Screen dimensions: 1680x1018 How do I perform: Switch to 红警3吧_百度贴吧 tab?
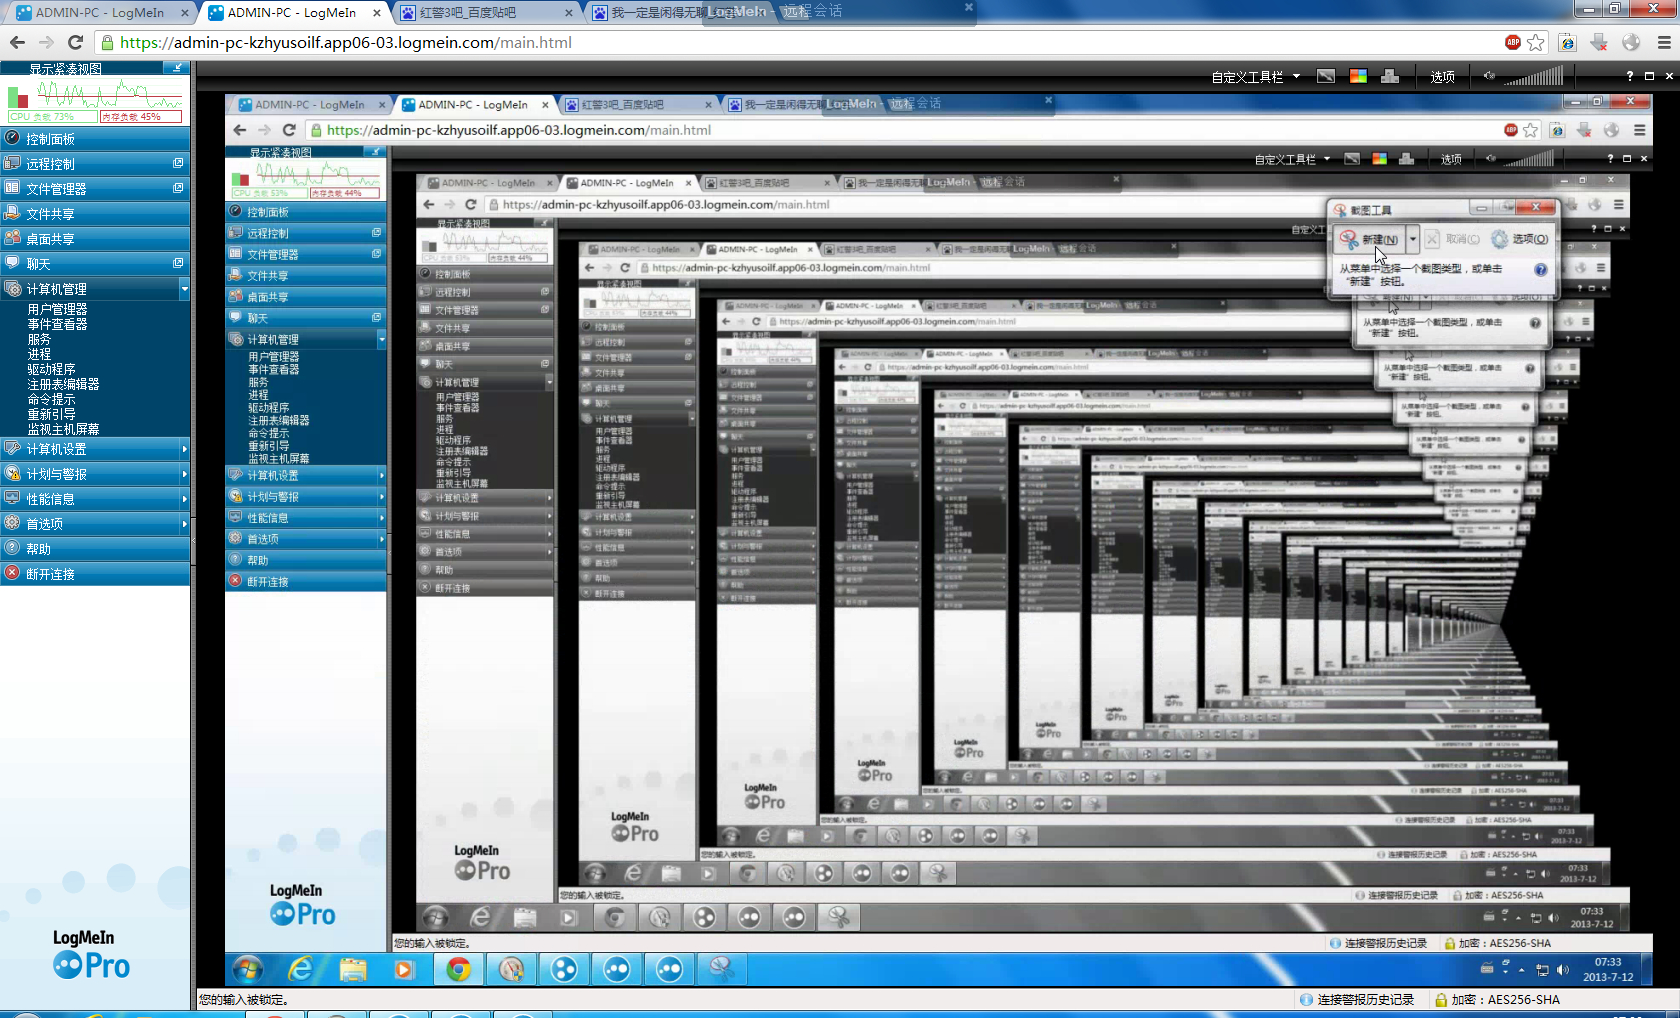click(486, 13)
